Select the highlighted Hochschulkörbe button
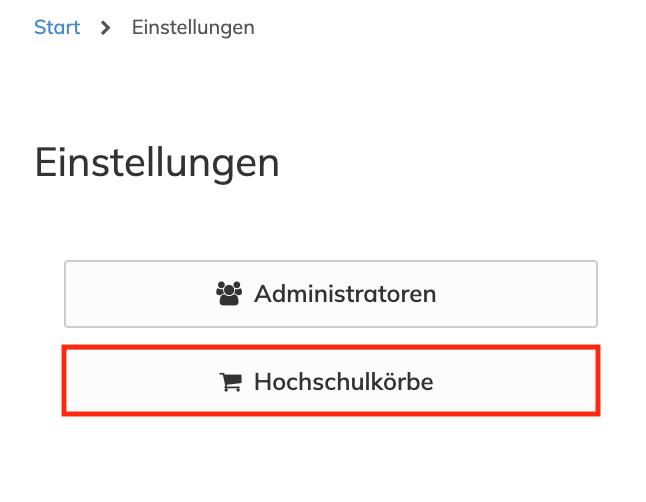This screenshot has height=502, width=646. [331, 381]
